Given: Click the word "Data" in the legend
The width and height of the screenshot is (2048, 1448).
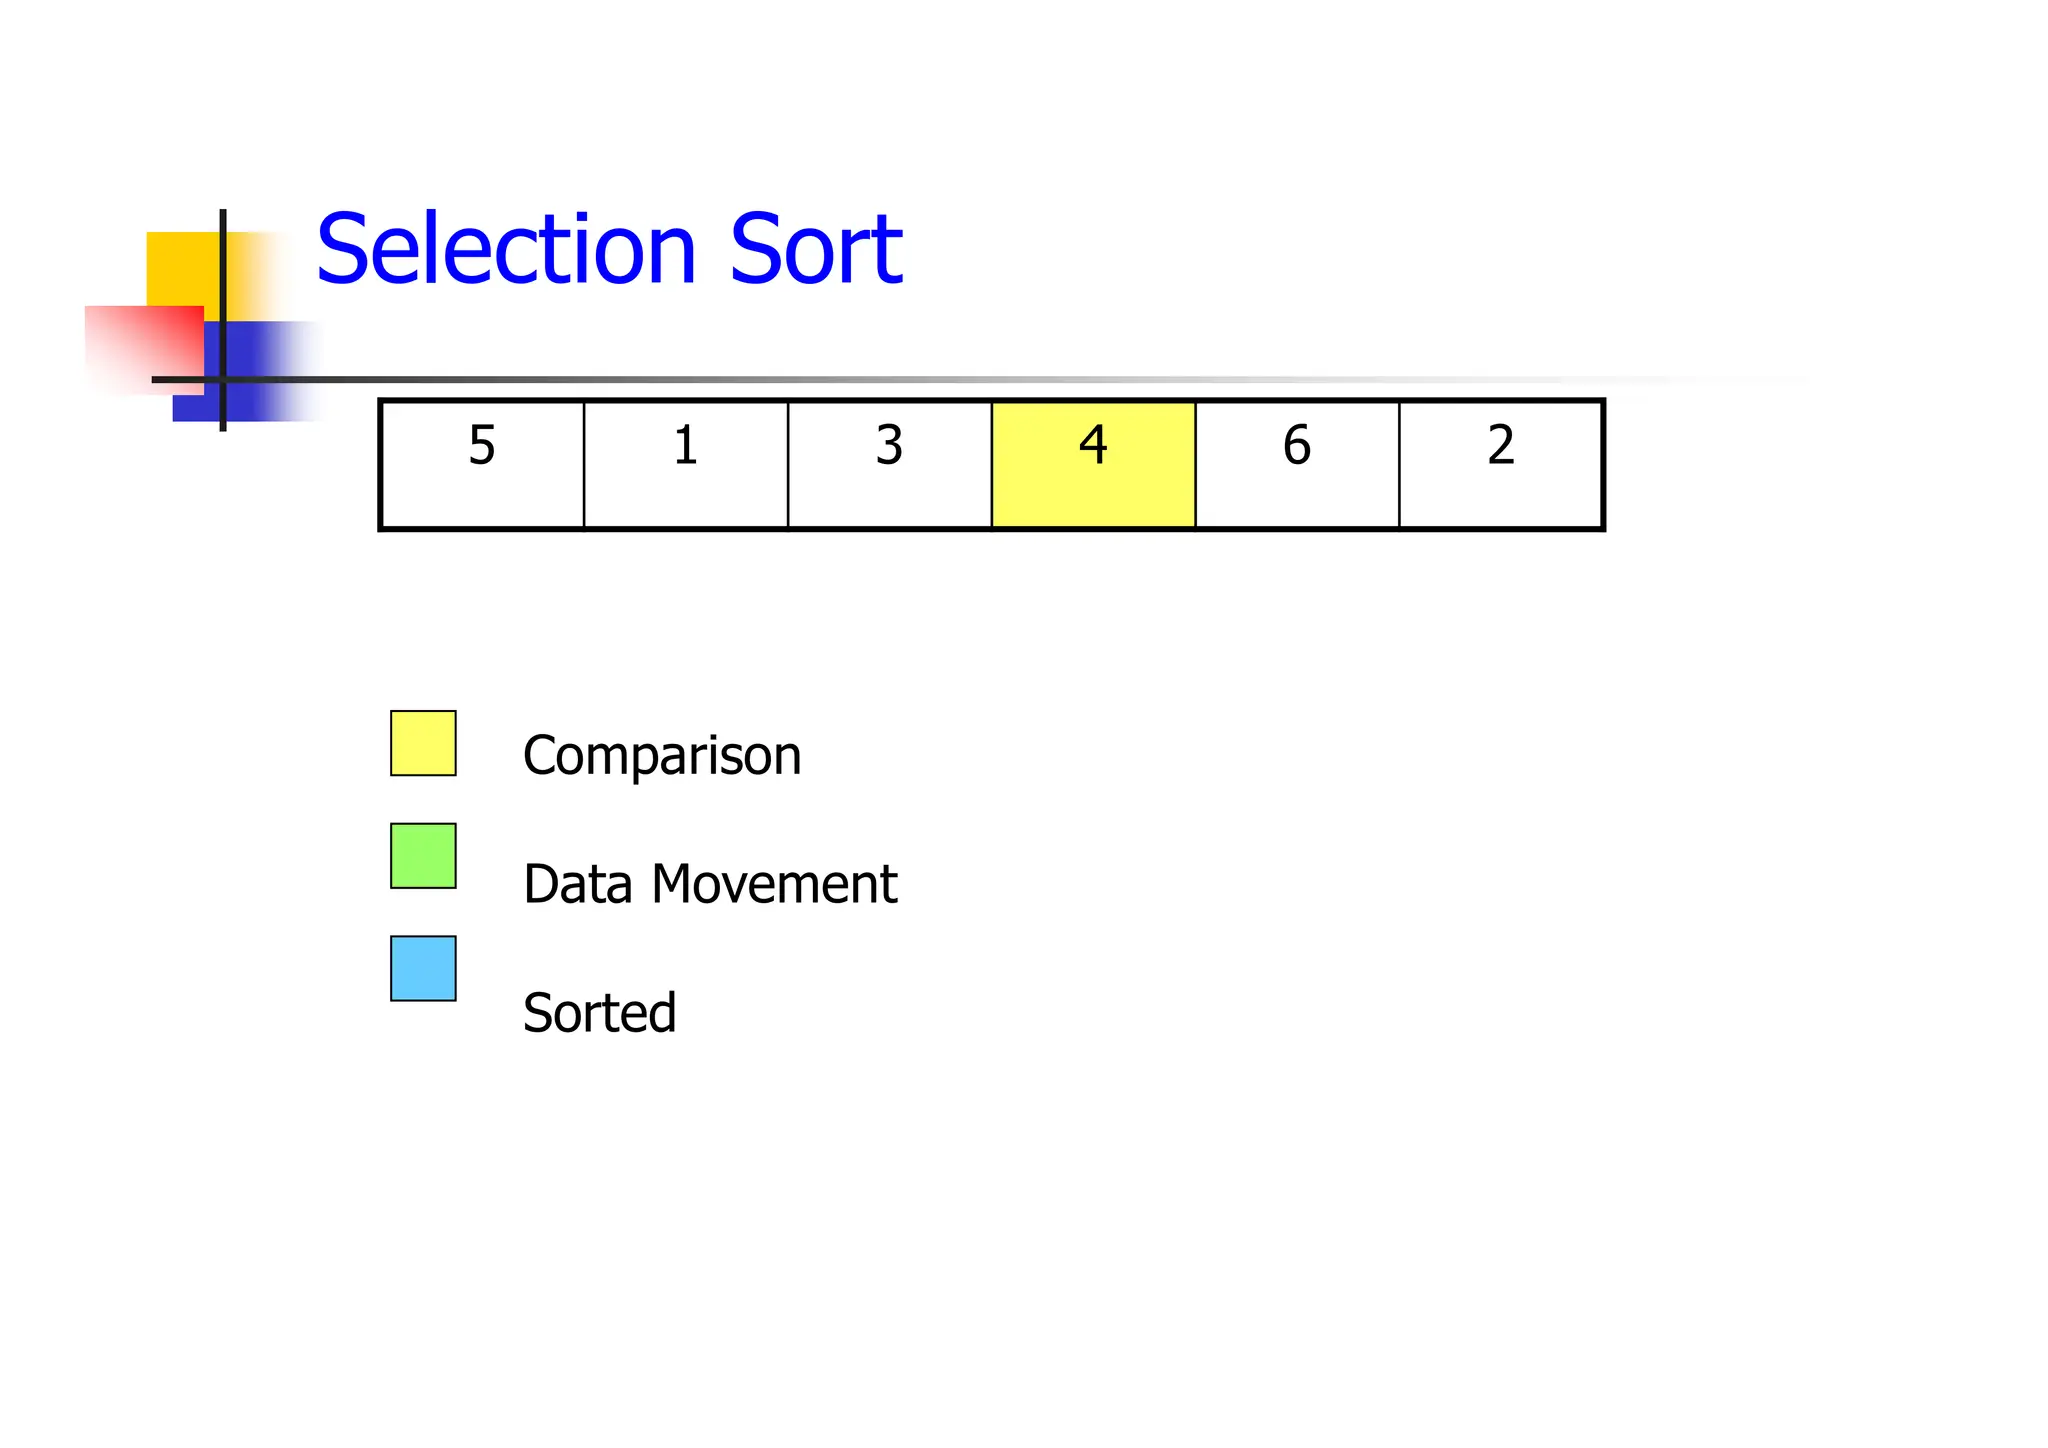Looking at the screenshot, I should (578, 885).
